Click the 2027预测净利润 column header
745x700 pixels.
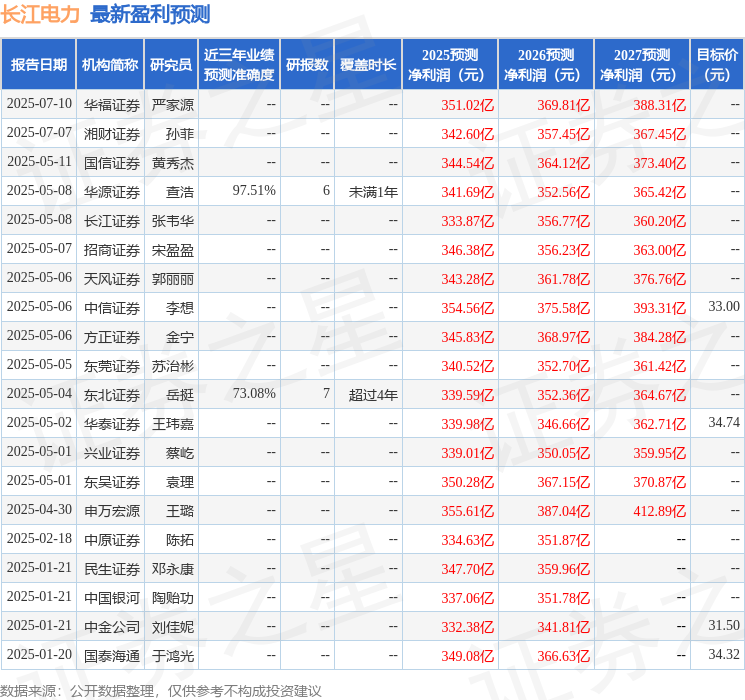pos(642,65)
